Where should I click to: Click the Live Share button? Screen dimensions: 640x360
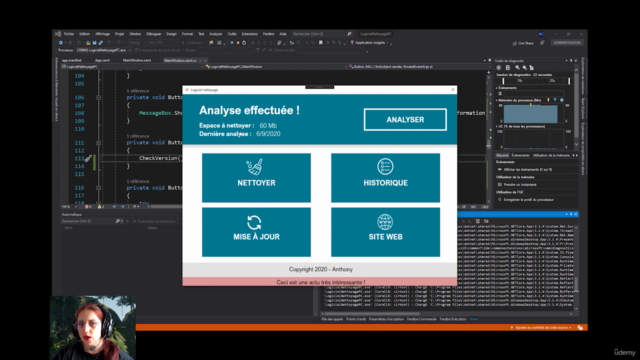point(523,43)
